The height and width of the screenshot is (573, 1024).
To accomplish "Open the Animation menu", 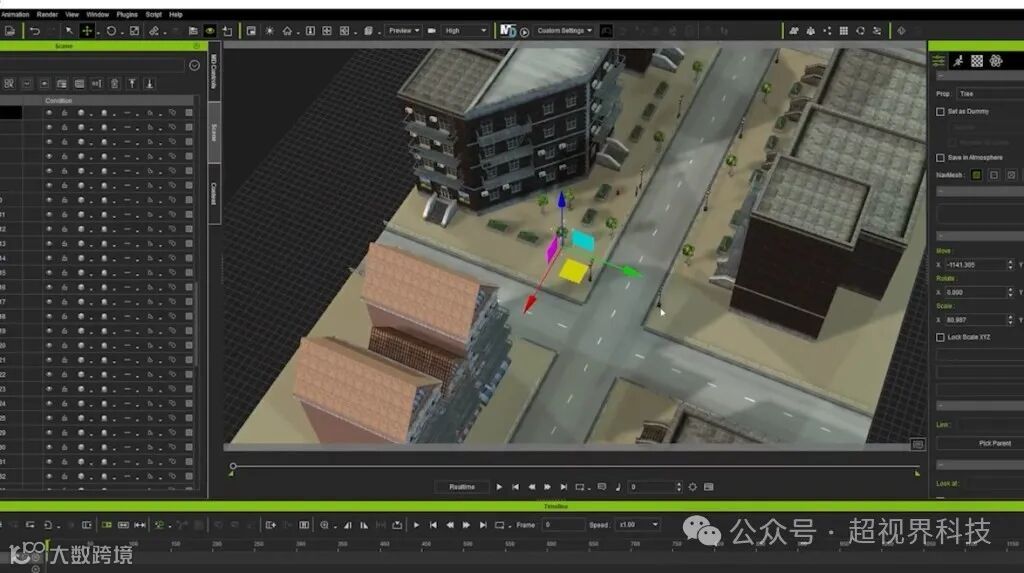I will click(14, 14).
